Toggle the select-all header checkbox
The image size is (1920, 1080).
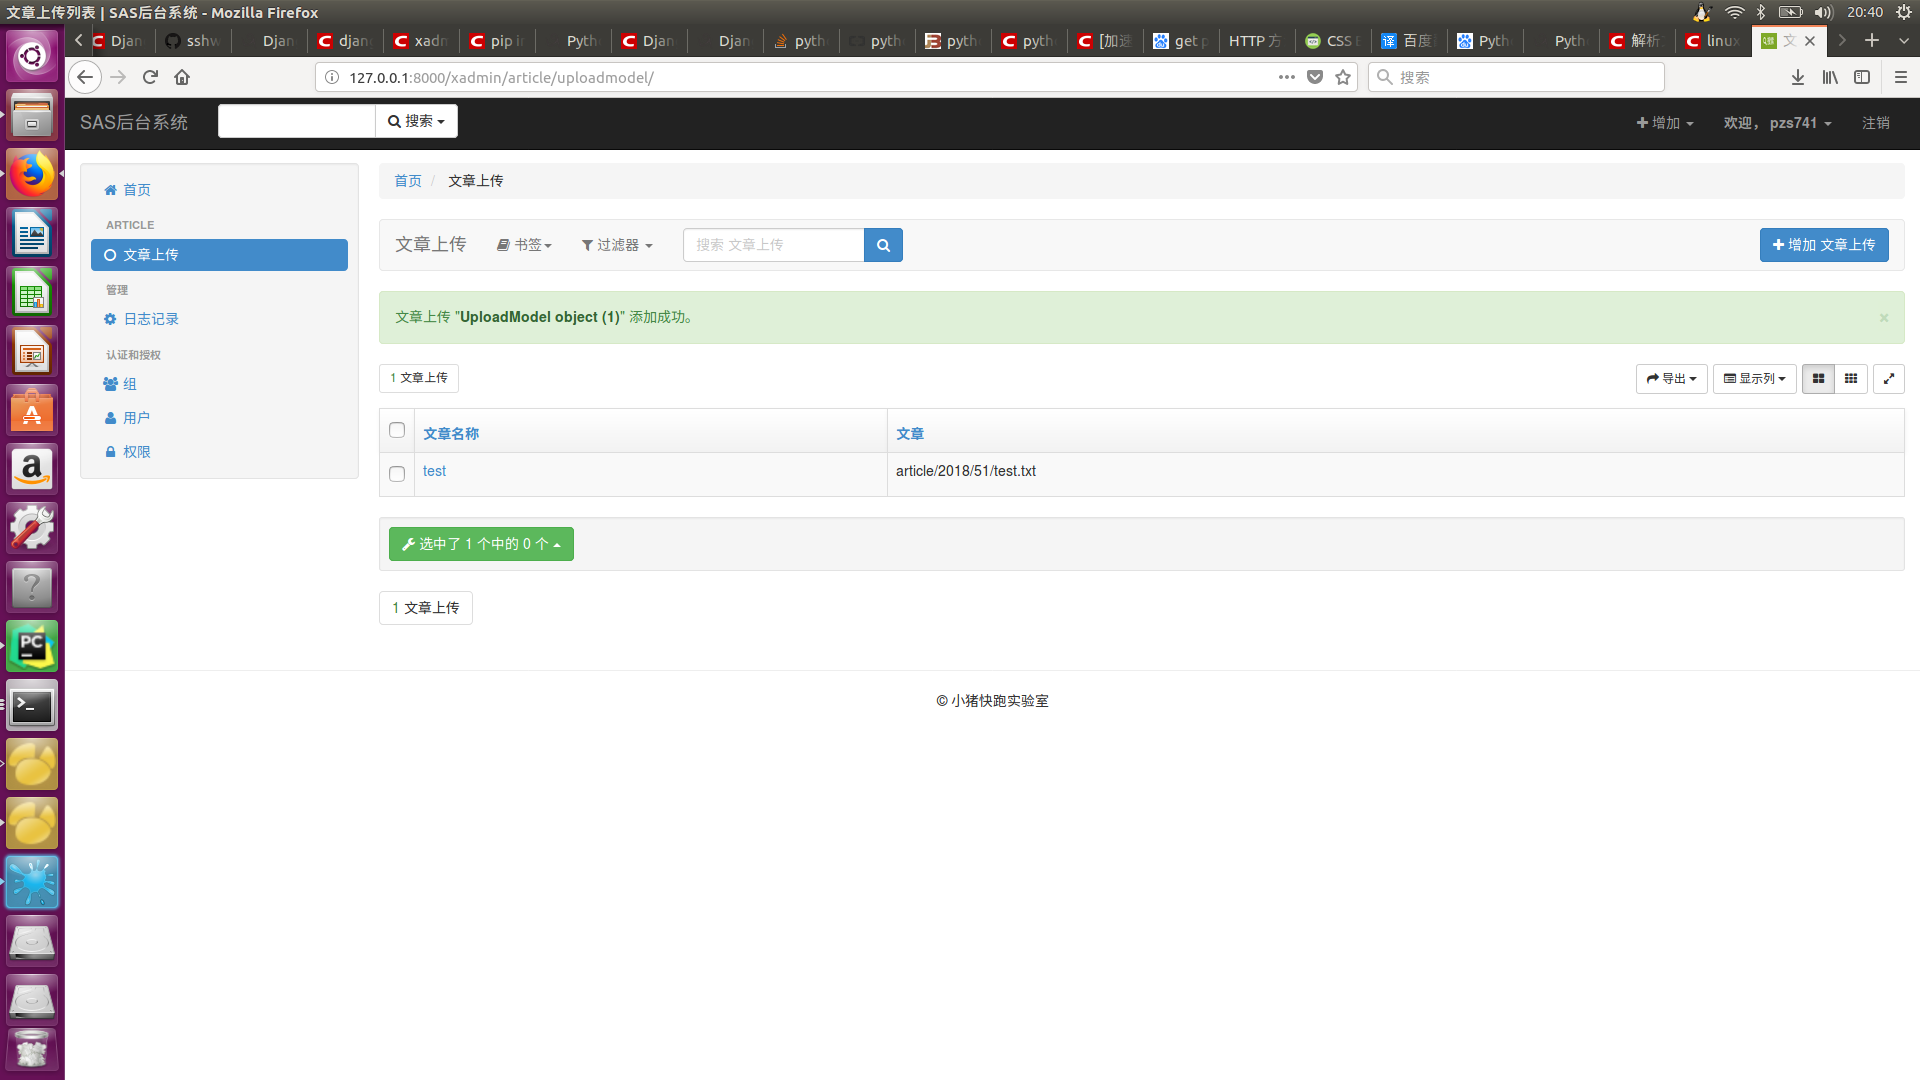397,430
